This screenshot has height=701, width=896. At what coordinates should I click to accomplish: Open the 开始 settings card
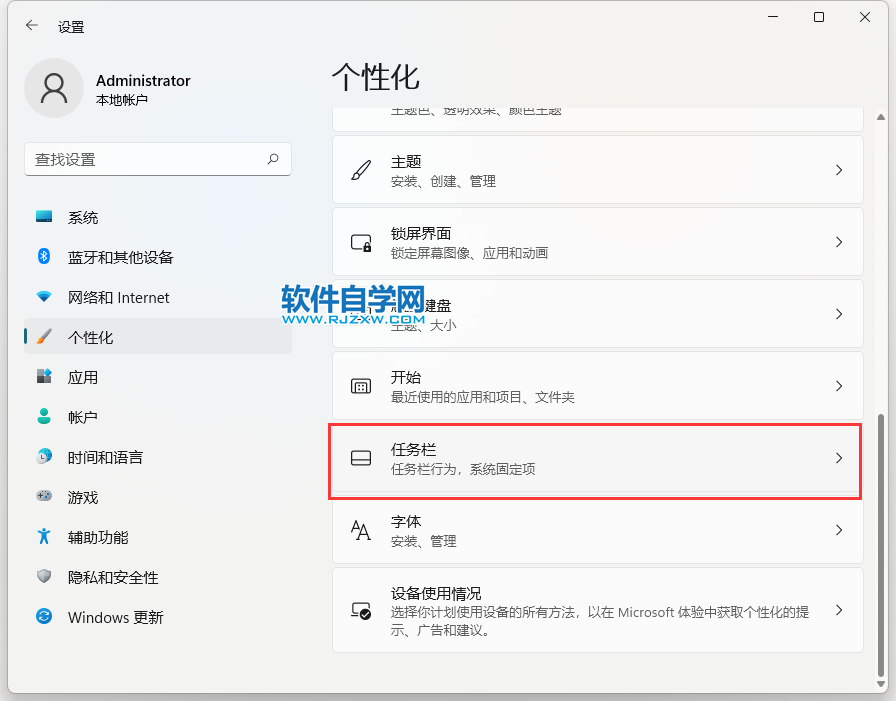(x=598, y=386)
